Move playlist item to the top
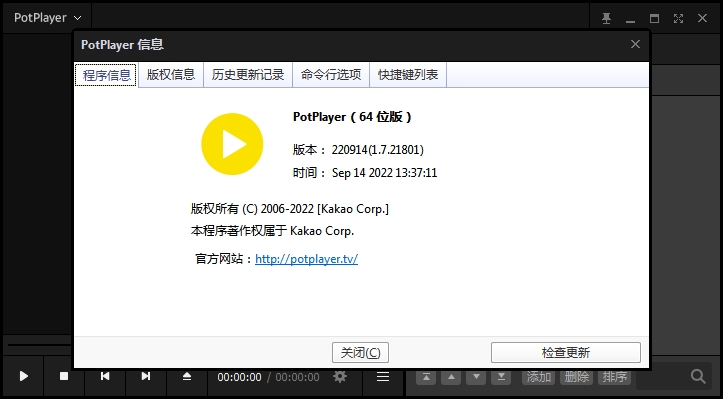The image size is (723, 399). point(427,377)
